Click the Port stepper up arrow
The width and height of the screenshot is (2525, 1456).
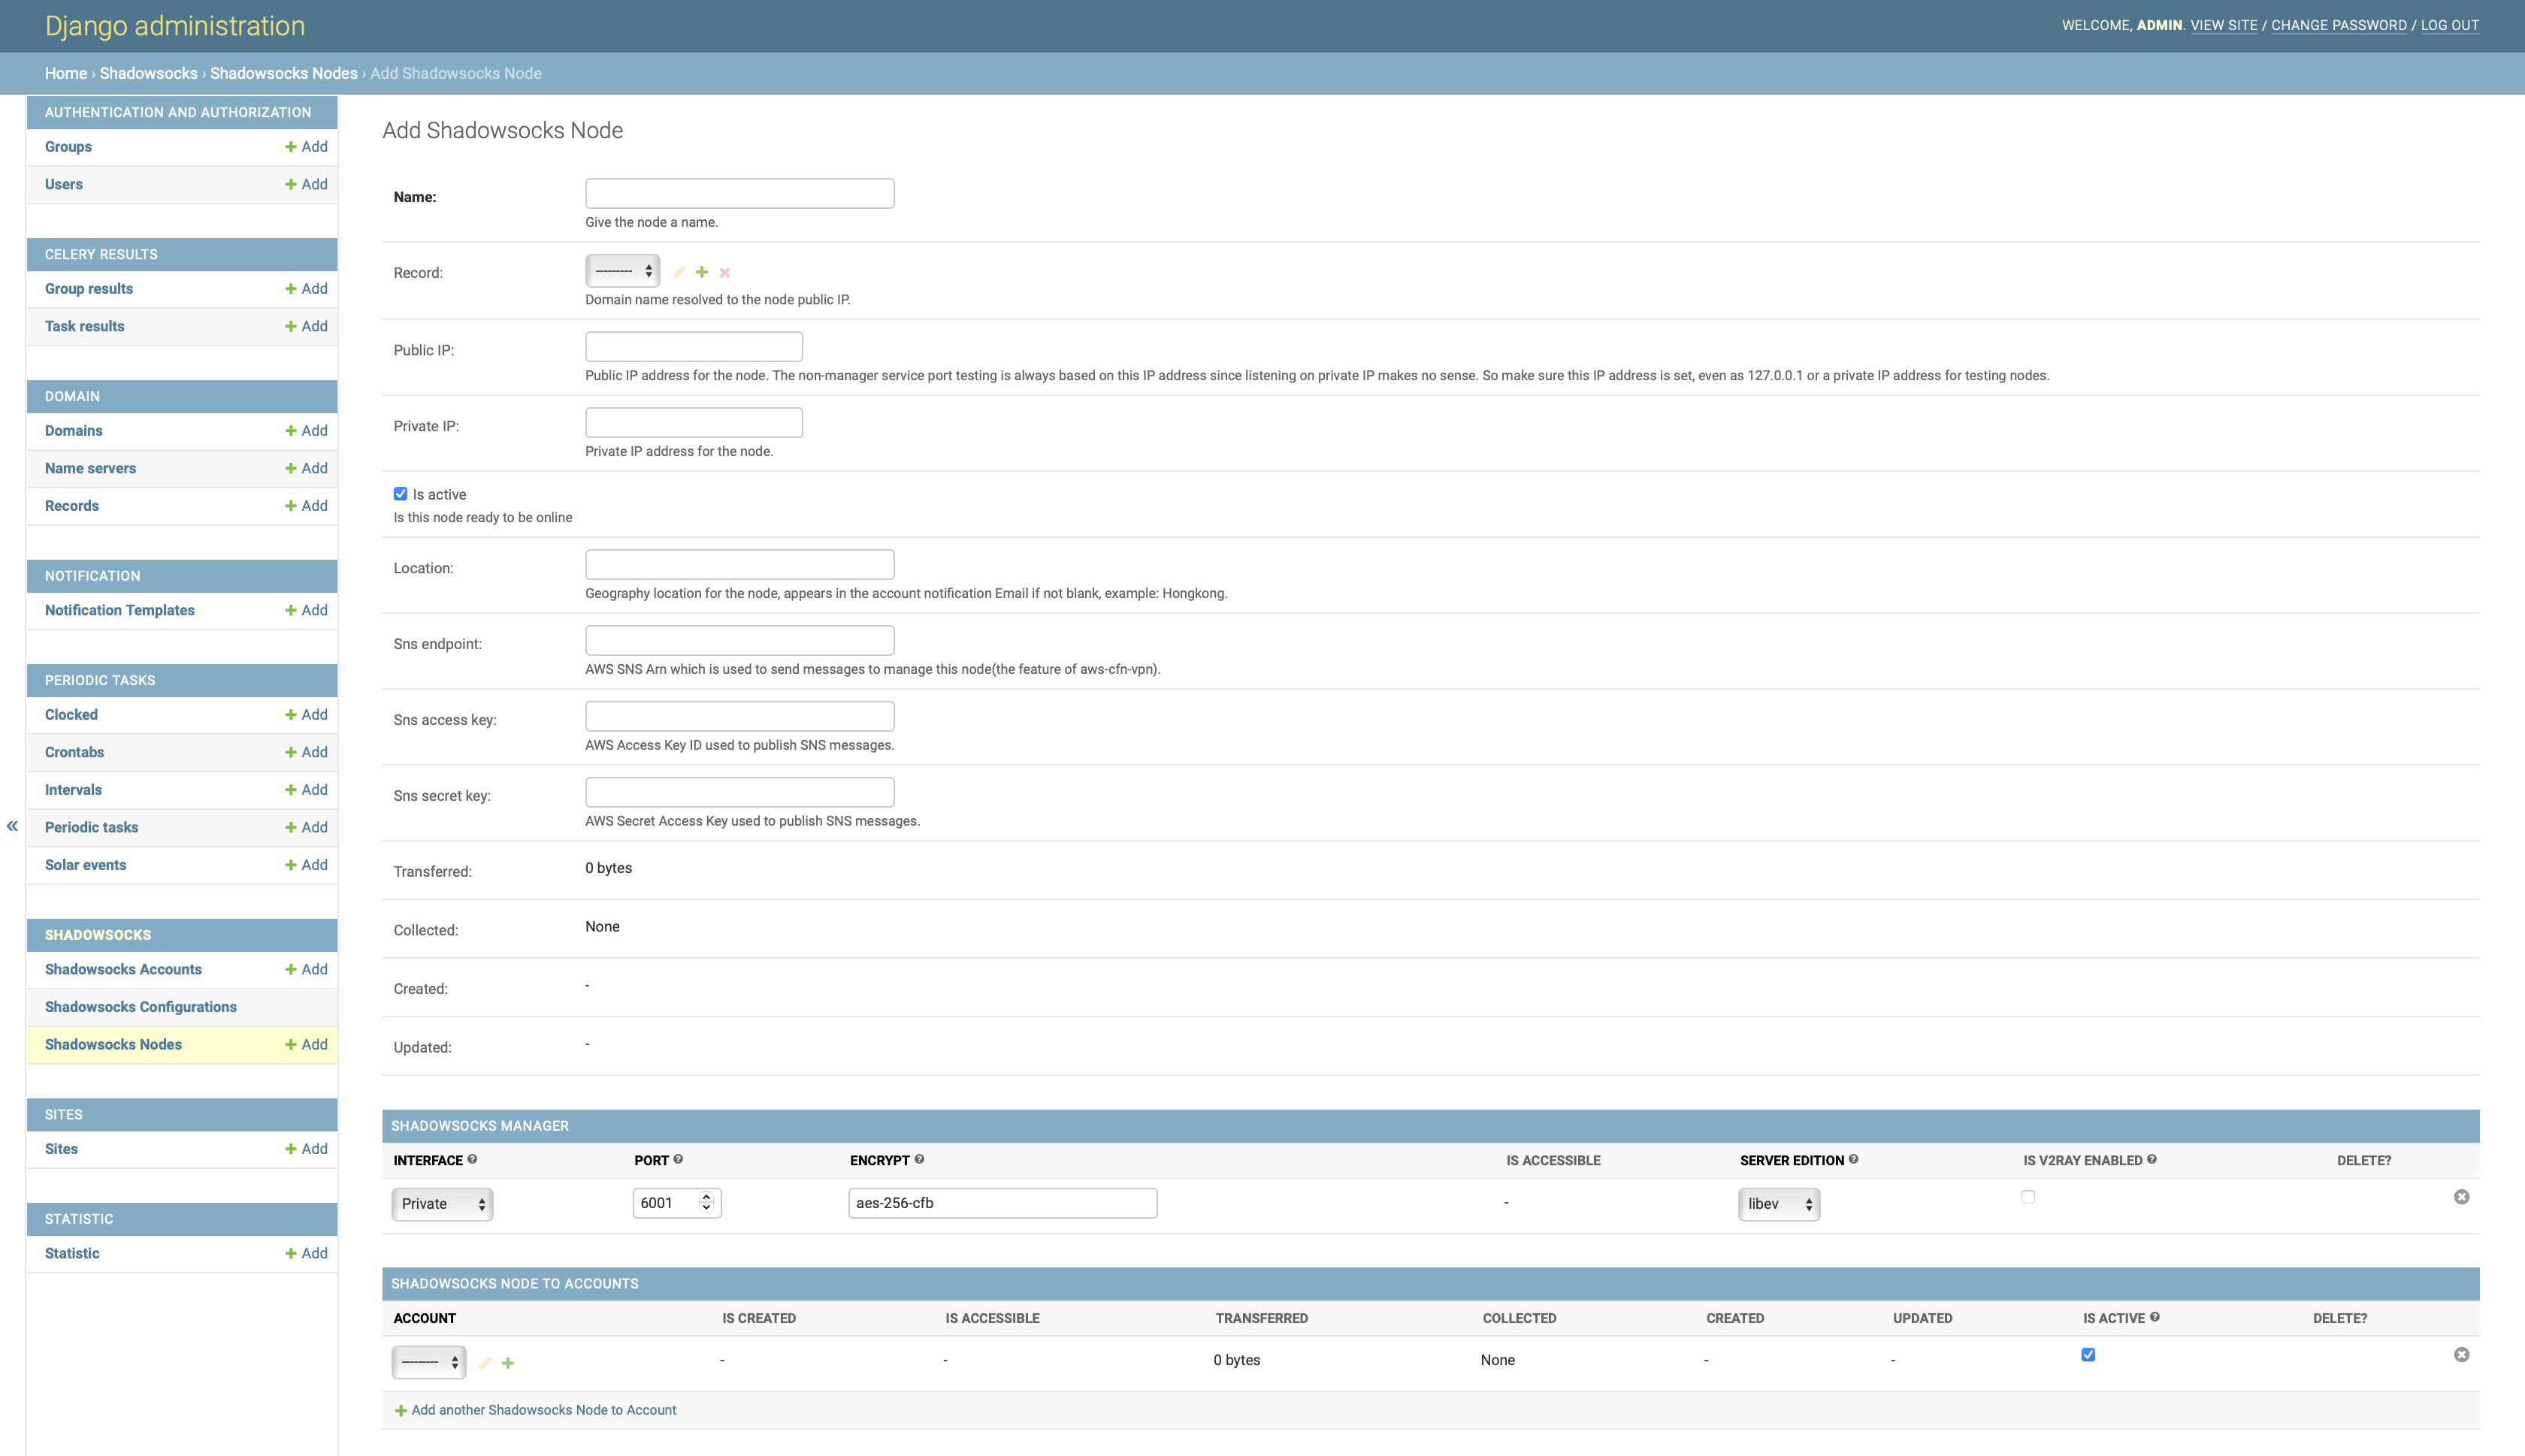click(x=706, y=1197)
